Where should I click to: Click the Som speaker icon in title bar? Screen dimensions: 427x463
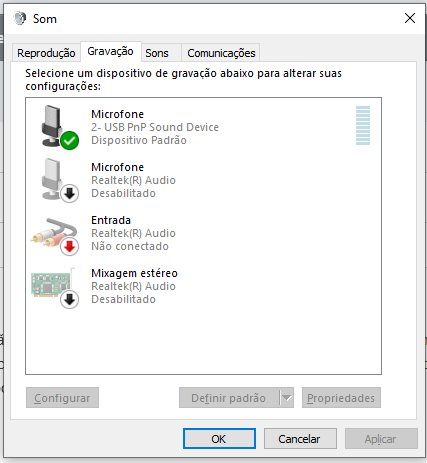click(20, 18)
